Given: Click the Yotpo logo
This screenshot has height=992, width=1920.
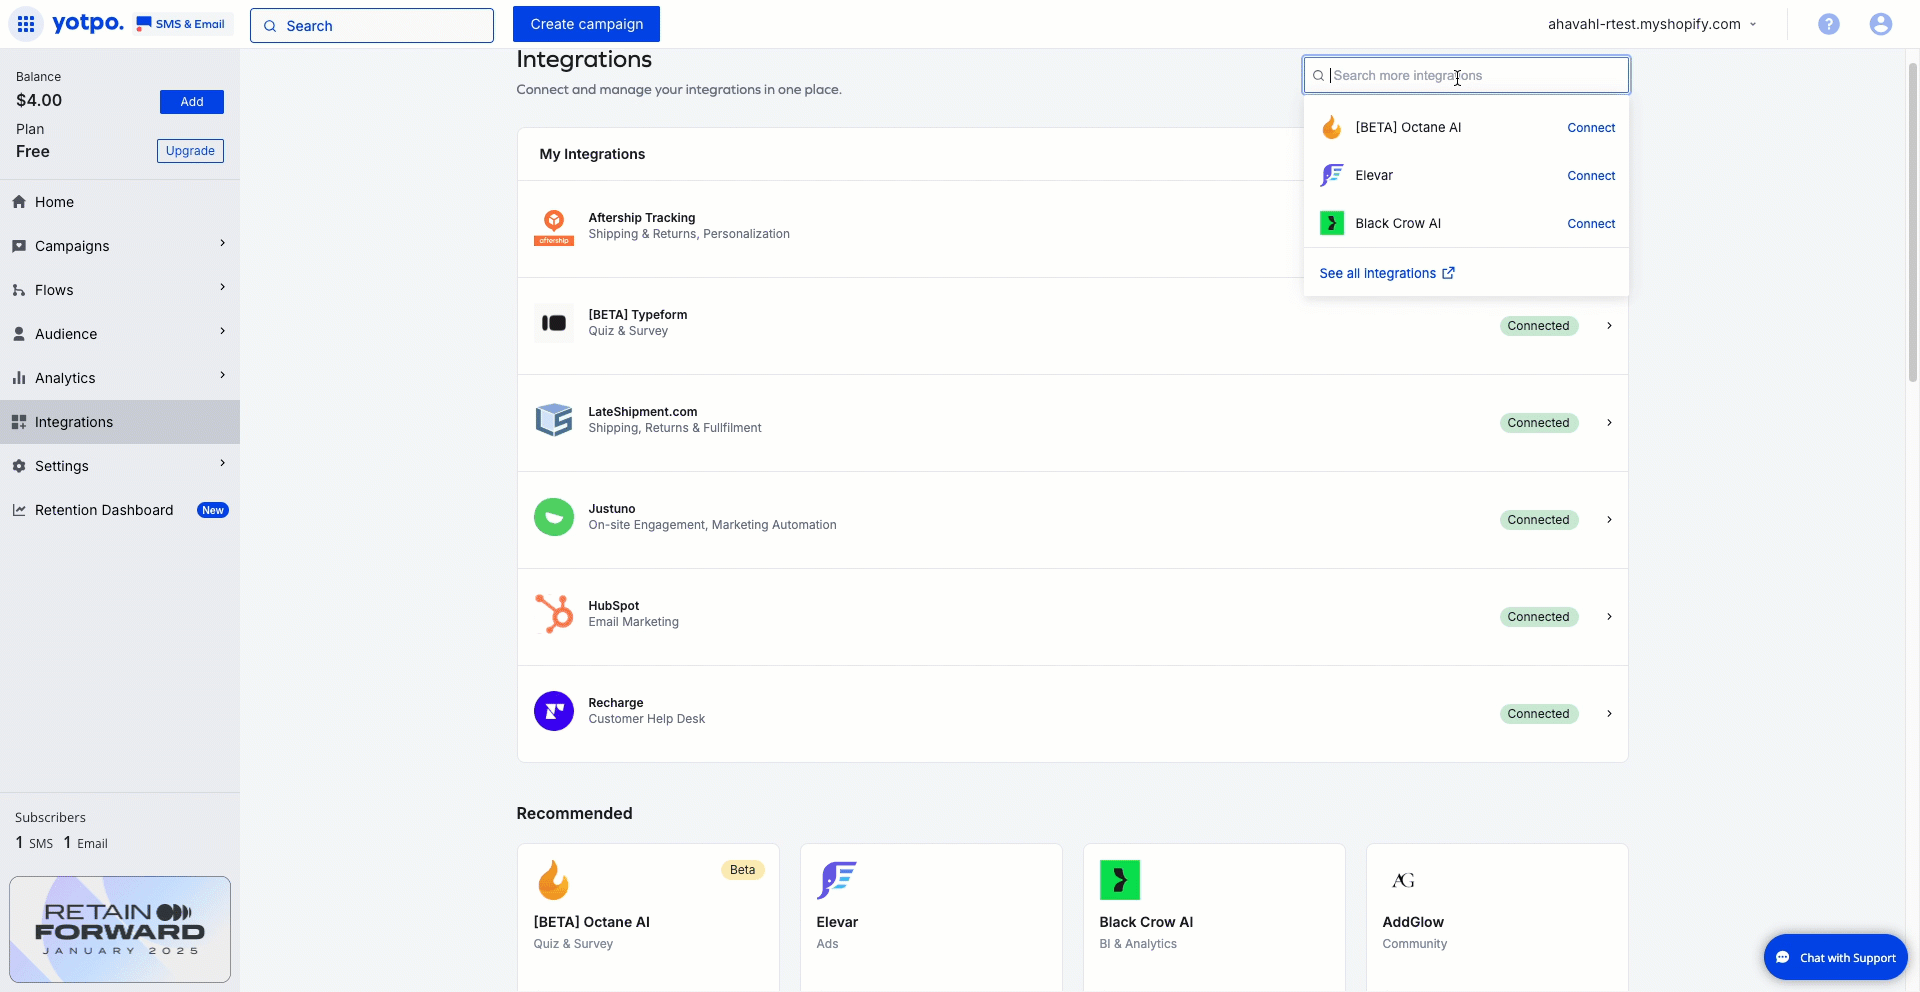Looking at the screenshot, I should (88, 23).
